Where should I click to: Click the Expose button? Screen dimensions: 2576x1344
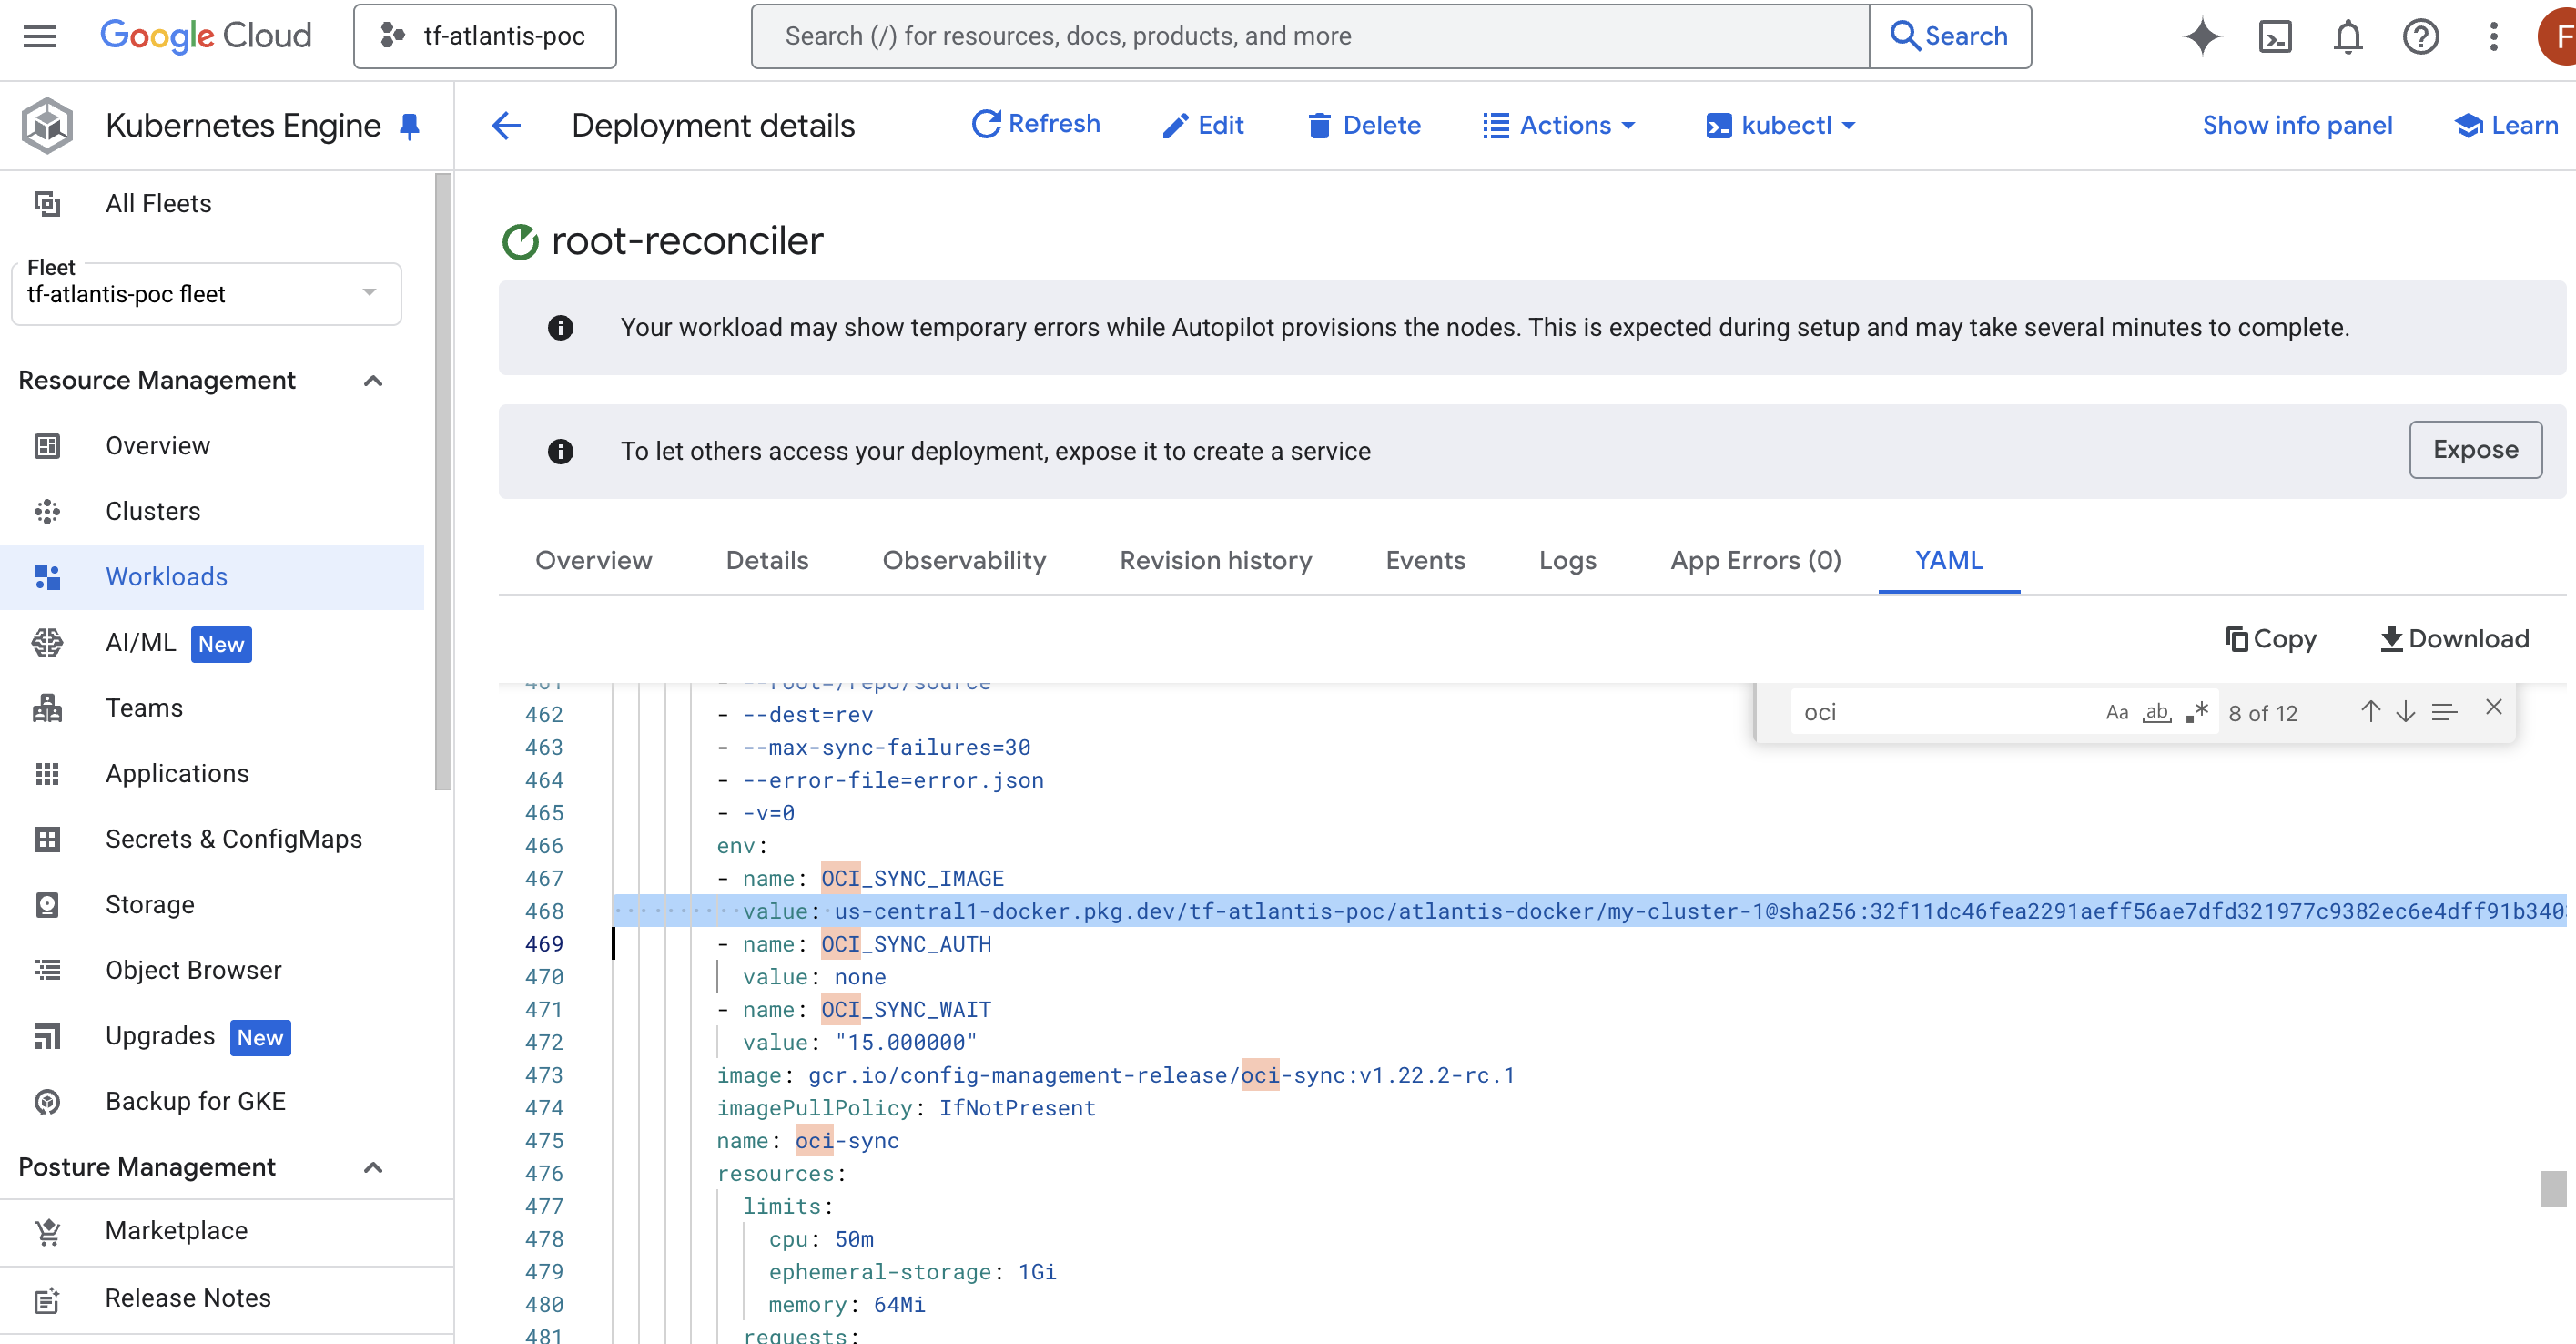(2474, 450)
